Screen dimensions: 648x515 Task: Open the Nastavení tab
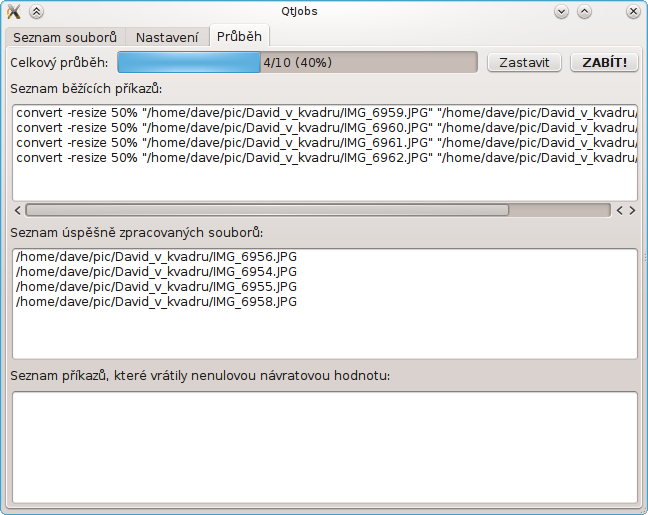167,37
